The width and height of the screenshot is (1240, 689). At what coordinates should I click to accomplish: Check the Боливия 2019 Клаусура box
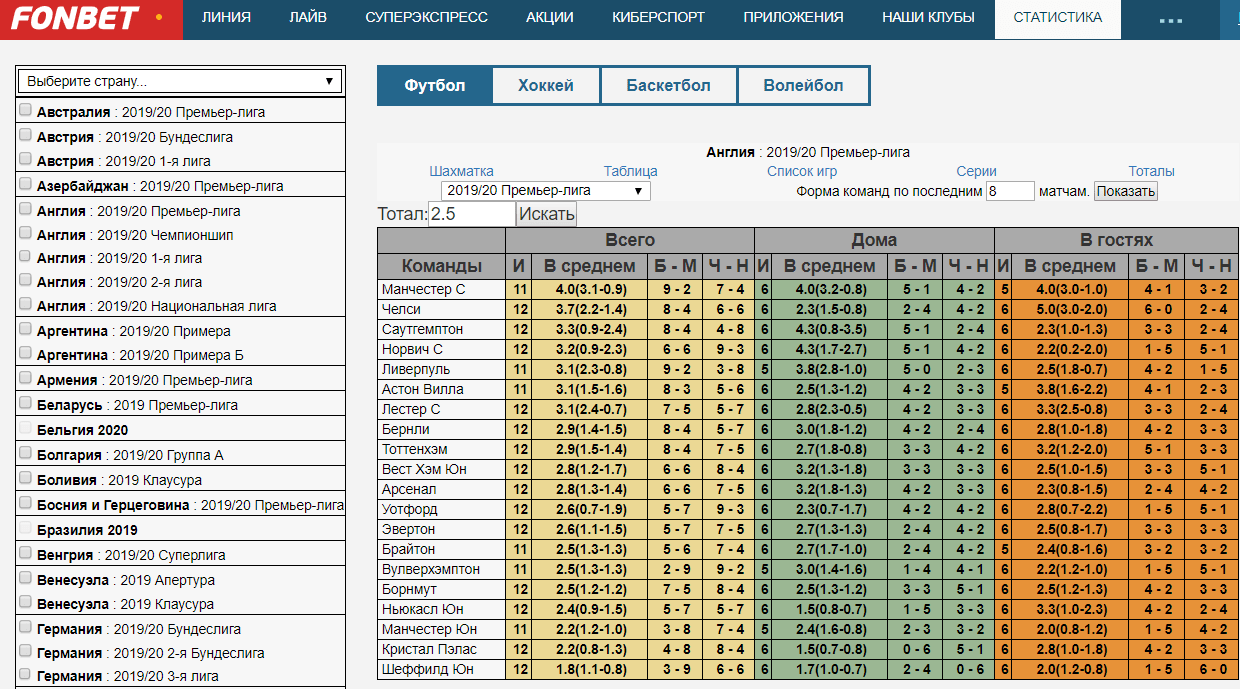25,478
